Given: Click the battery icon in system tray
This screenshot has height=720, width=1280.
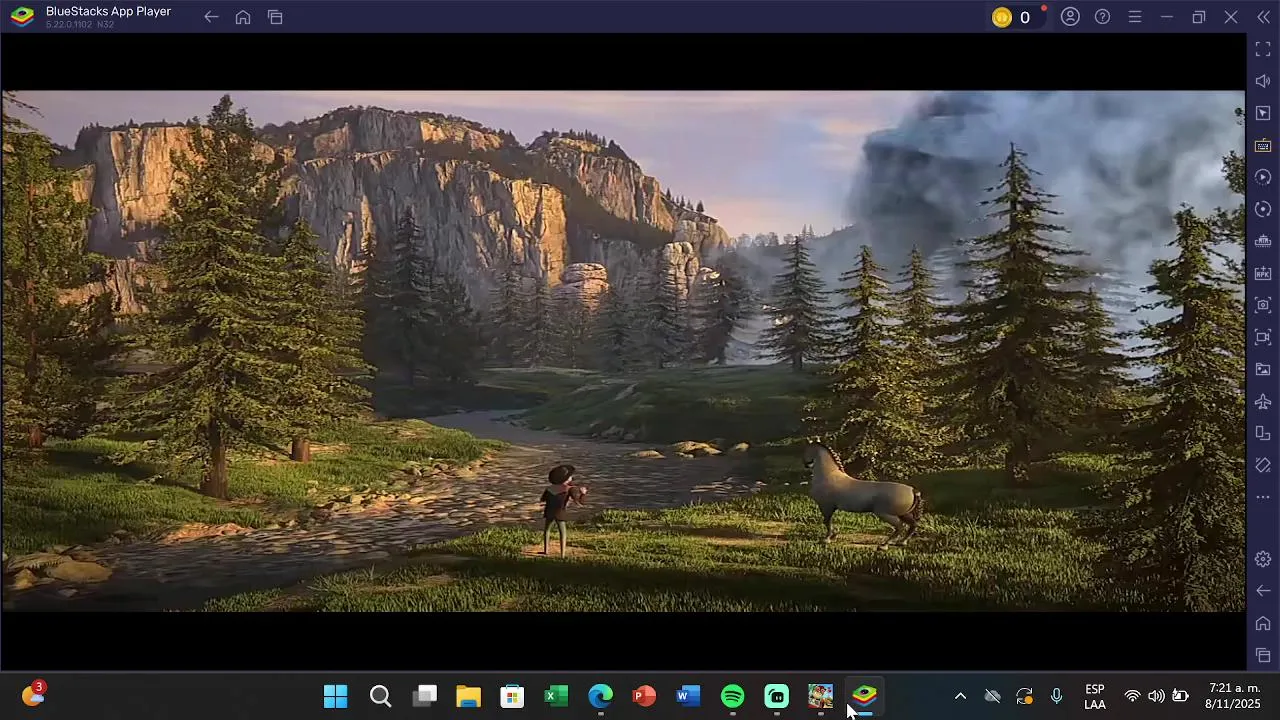Looking at the screenshot, I should tap(1180, 696).
